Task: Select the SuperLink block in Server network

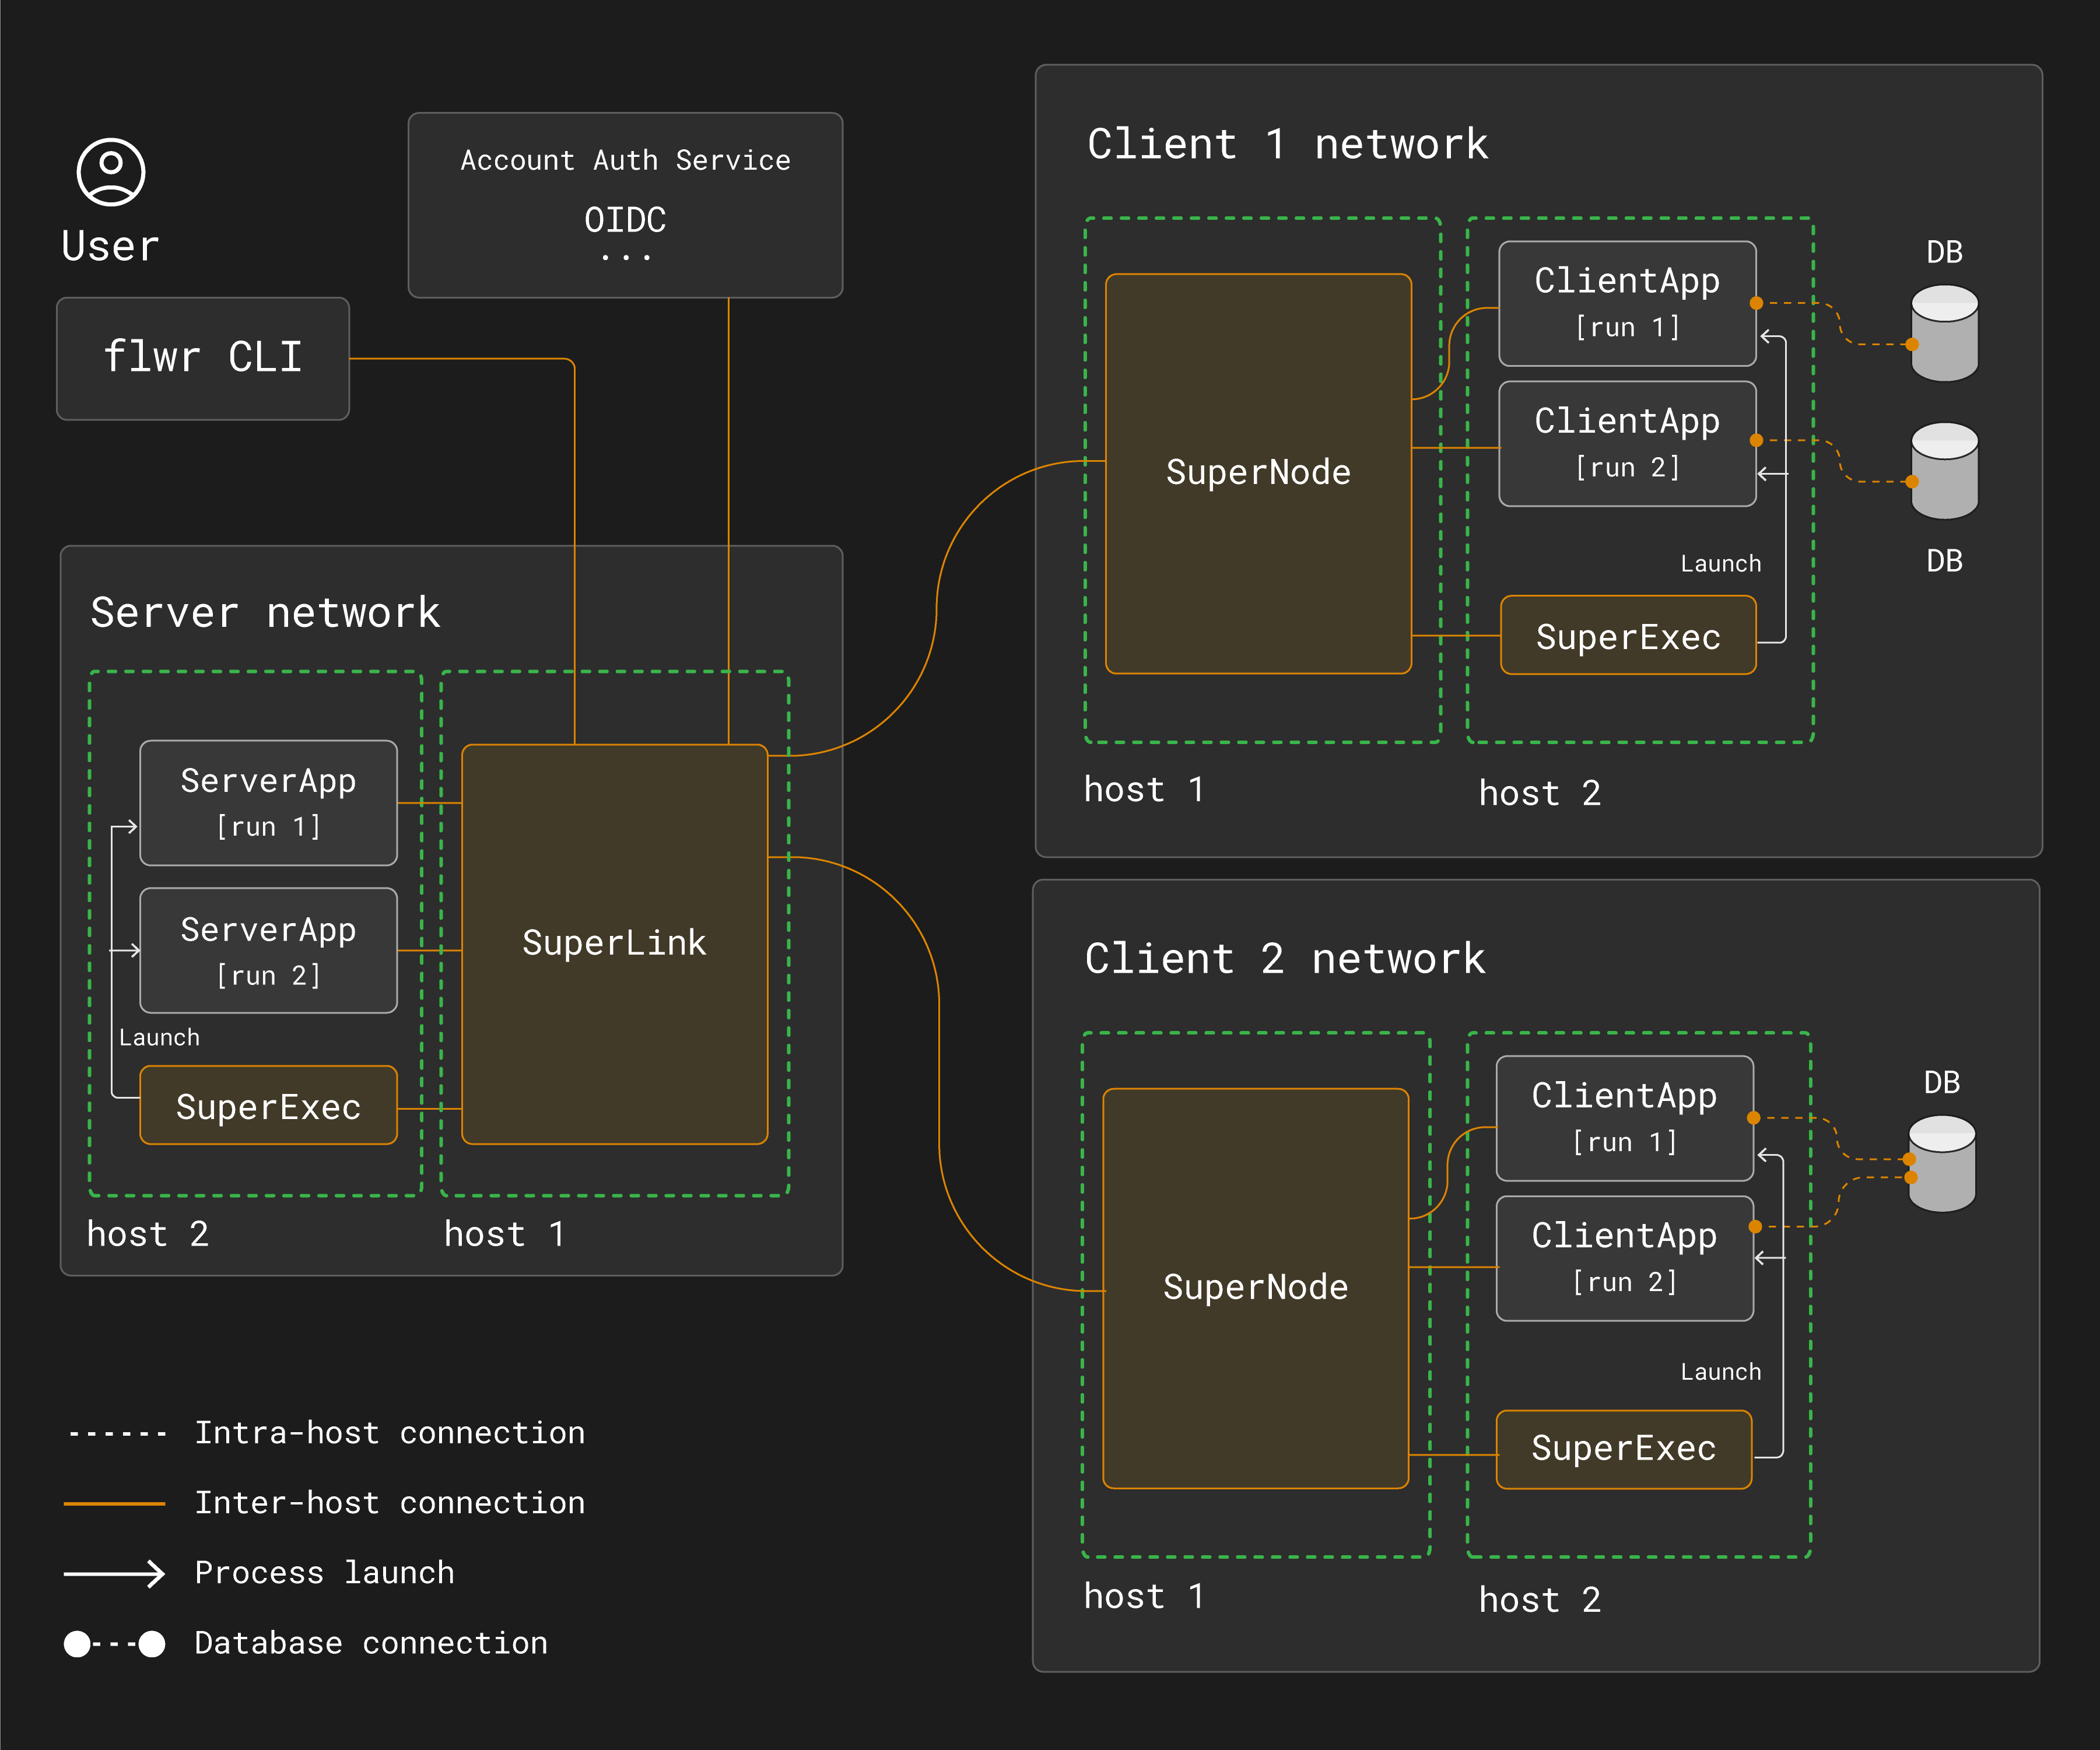Action: (615, 944)
